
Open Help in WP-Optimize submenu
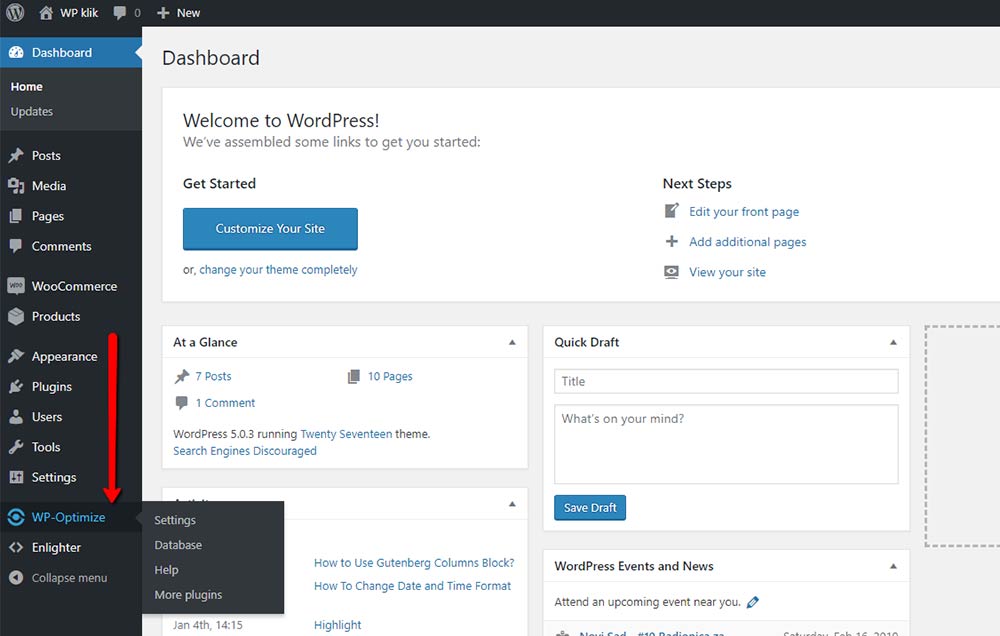pos(166,570)
